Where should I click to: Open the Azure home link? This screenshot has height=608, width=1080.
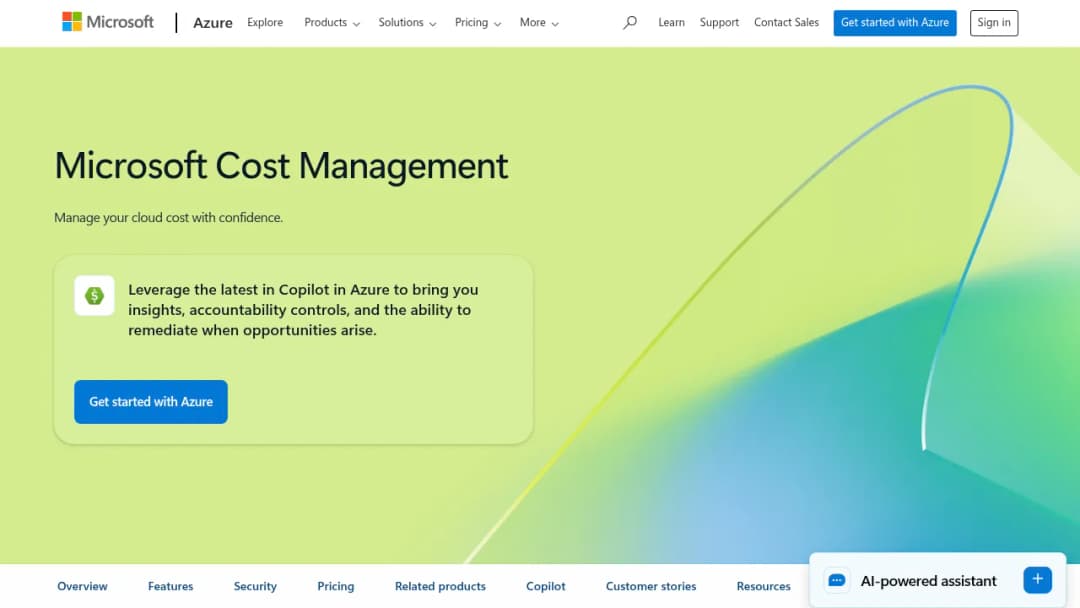212,23
